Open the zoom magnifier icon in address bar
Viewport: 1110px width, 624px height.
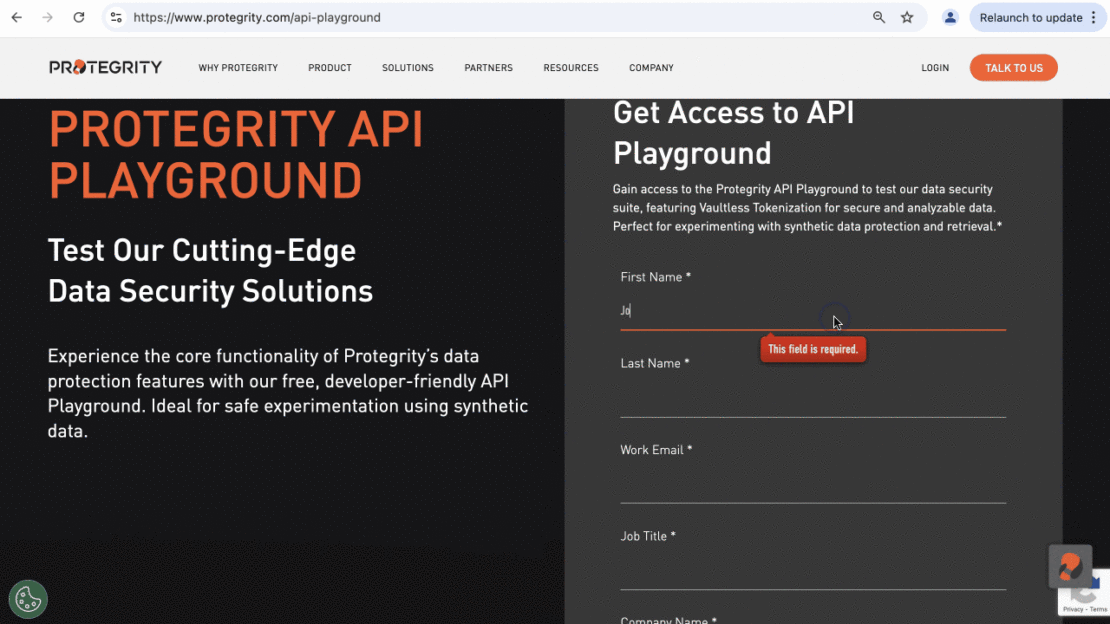(x=879, y=17)
